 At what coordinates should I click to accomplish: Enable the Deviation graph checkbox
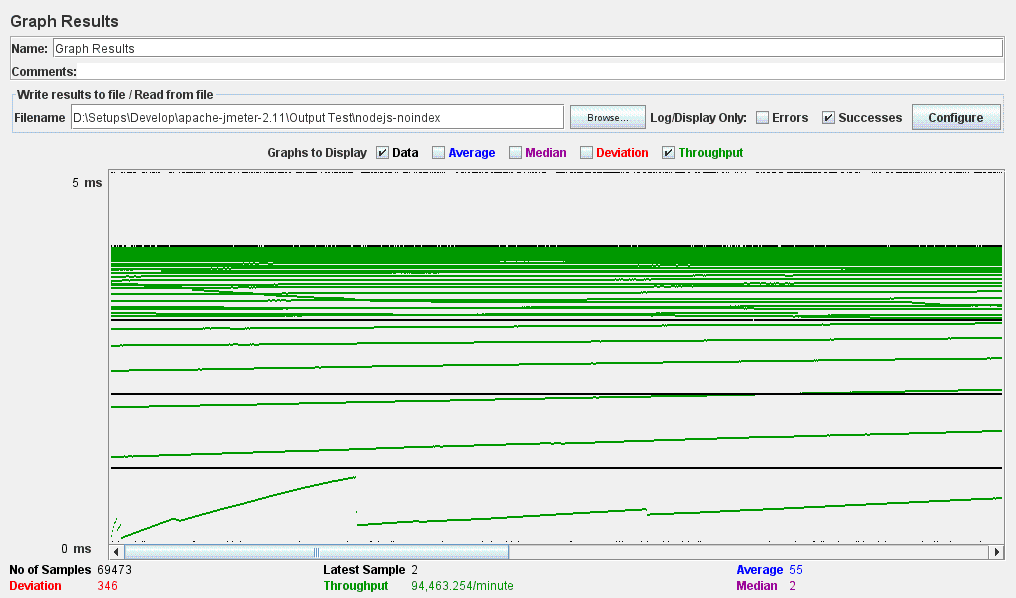point(586,153)
